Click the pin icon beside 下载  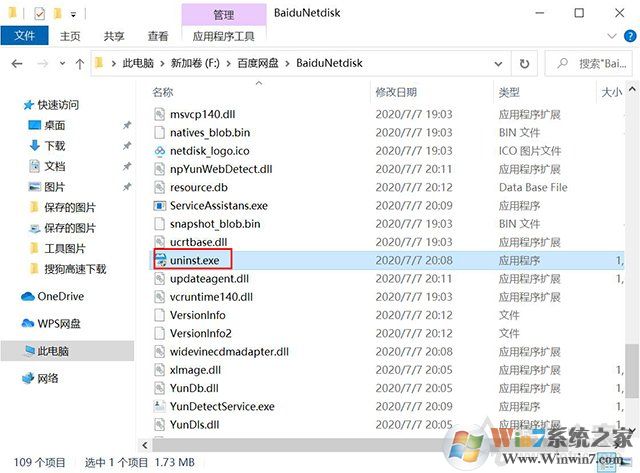(127, 146)
